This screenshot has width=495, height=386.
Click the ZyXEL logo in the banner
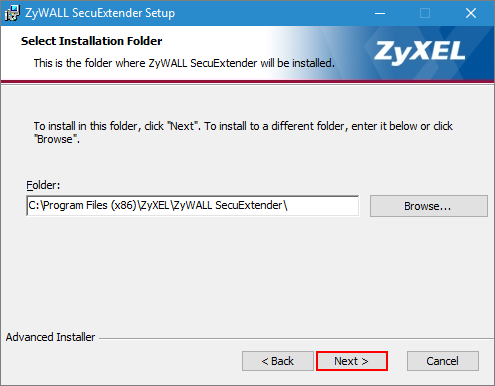point(419,52)
